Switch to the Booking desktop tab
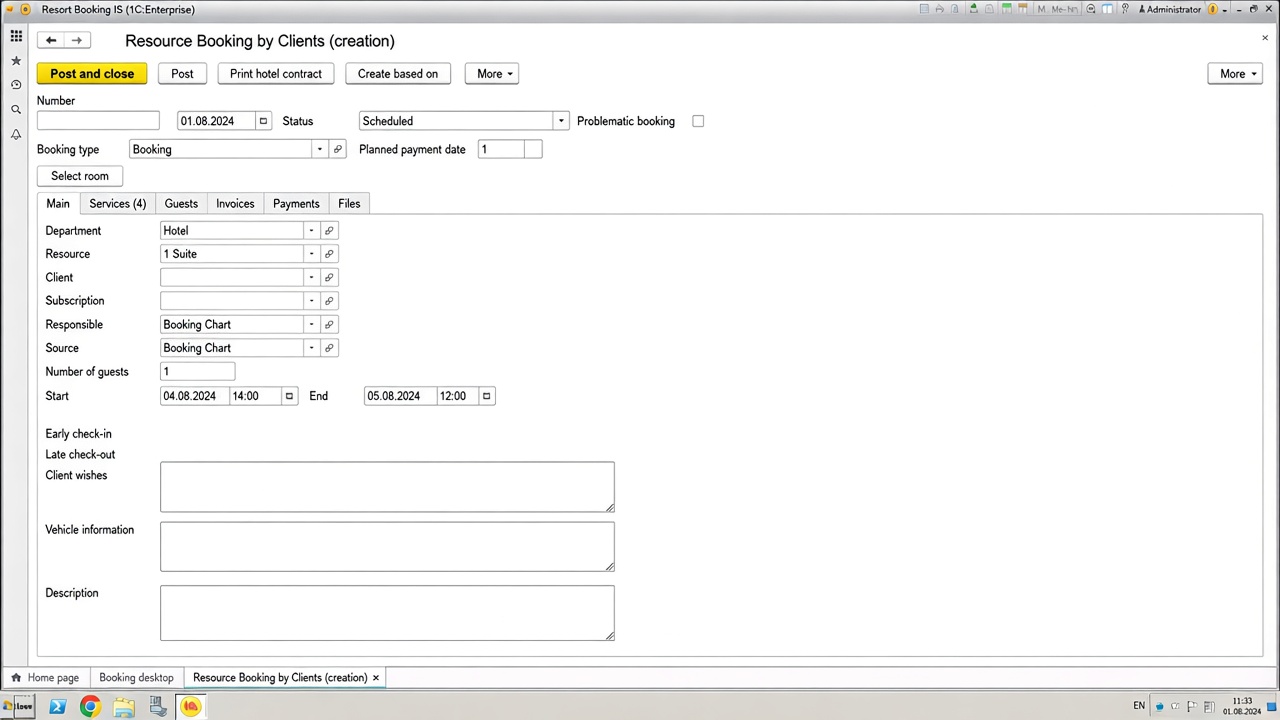Image resolution: width=1280 pixels, height=720 pixels. (136, 678)
